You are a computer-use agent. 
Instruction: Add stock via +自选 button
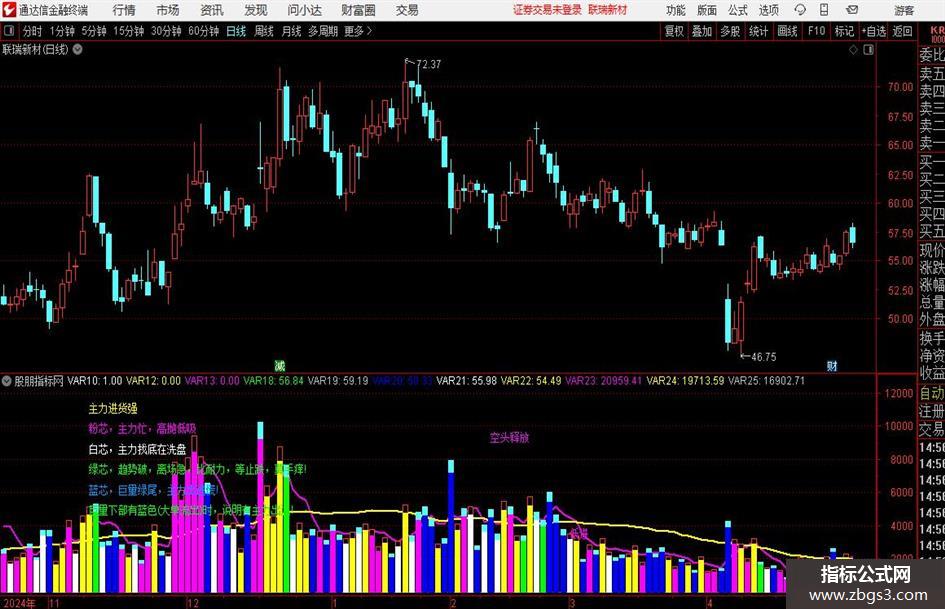(874, 31)
